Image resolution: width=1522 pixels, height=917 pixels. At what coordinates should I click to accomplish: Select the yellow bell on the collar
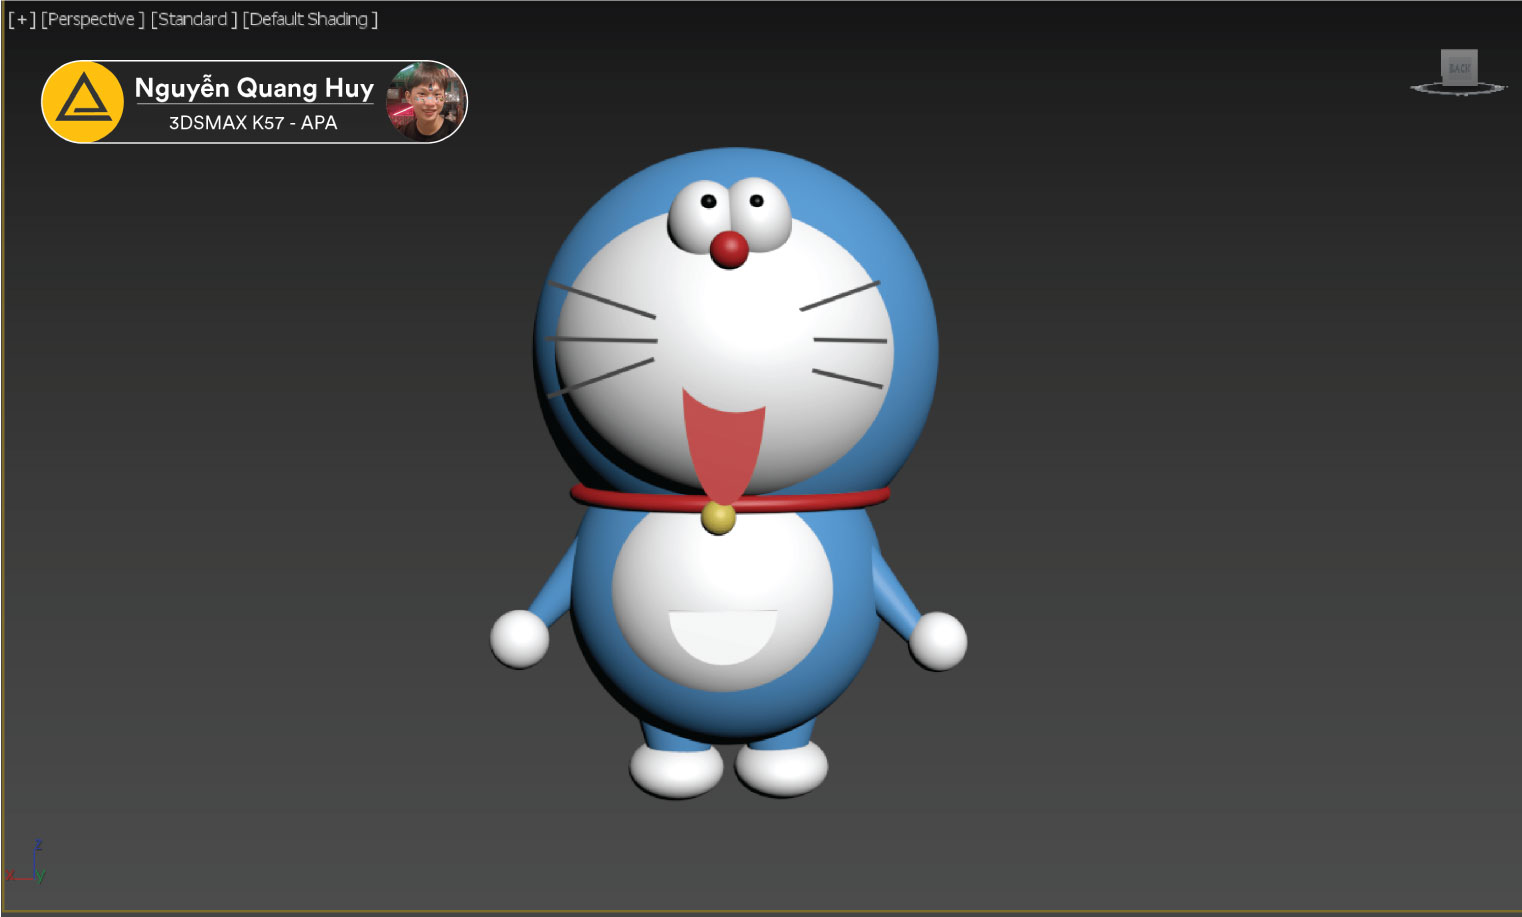click(718, 517)
